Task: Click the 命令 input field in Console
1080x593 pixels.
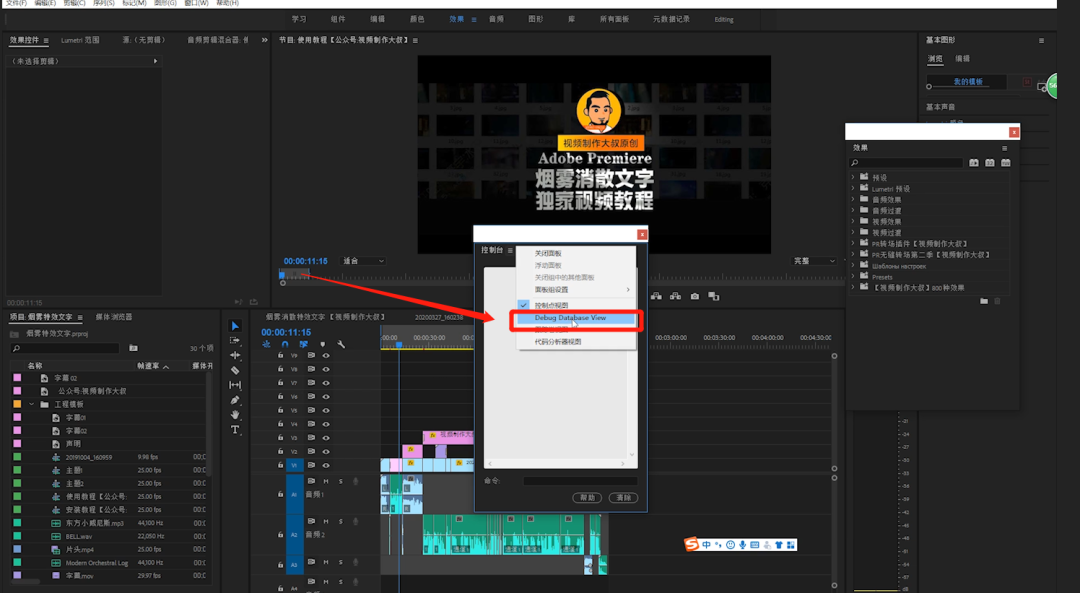Action: tap(579, 481)
